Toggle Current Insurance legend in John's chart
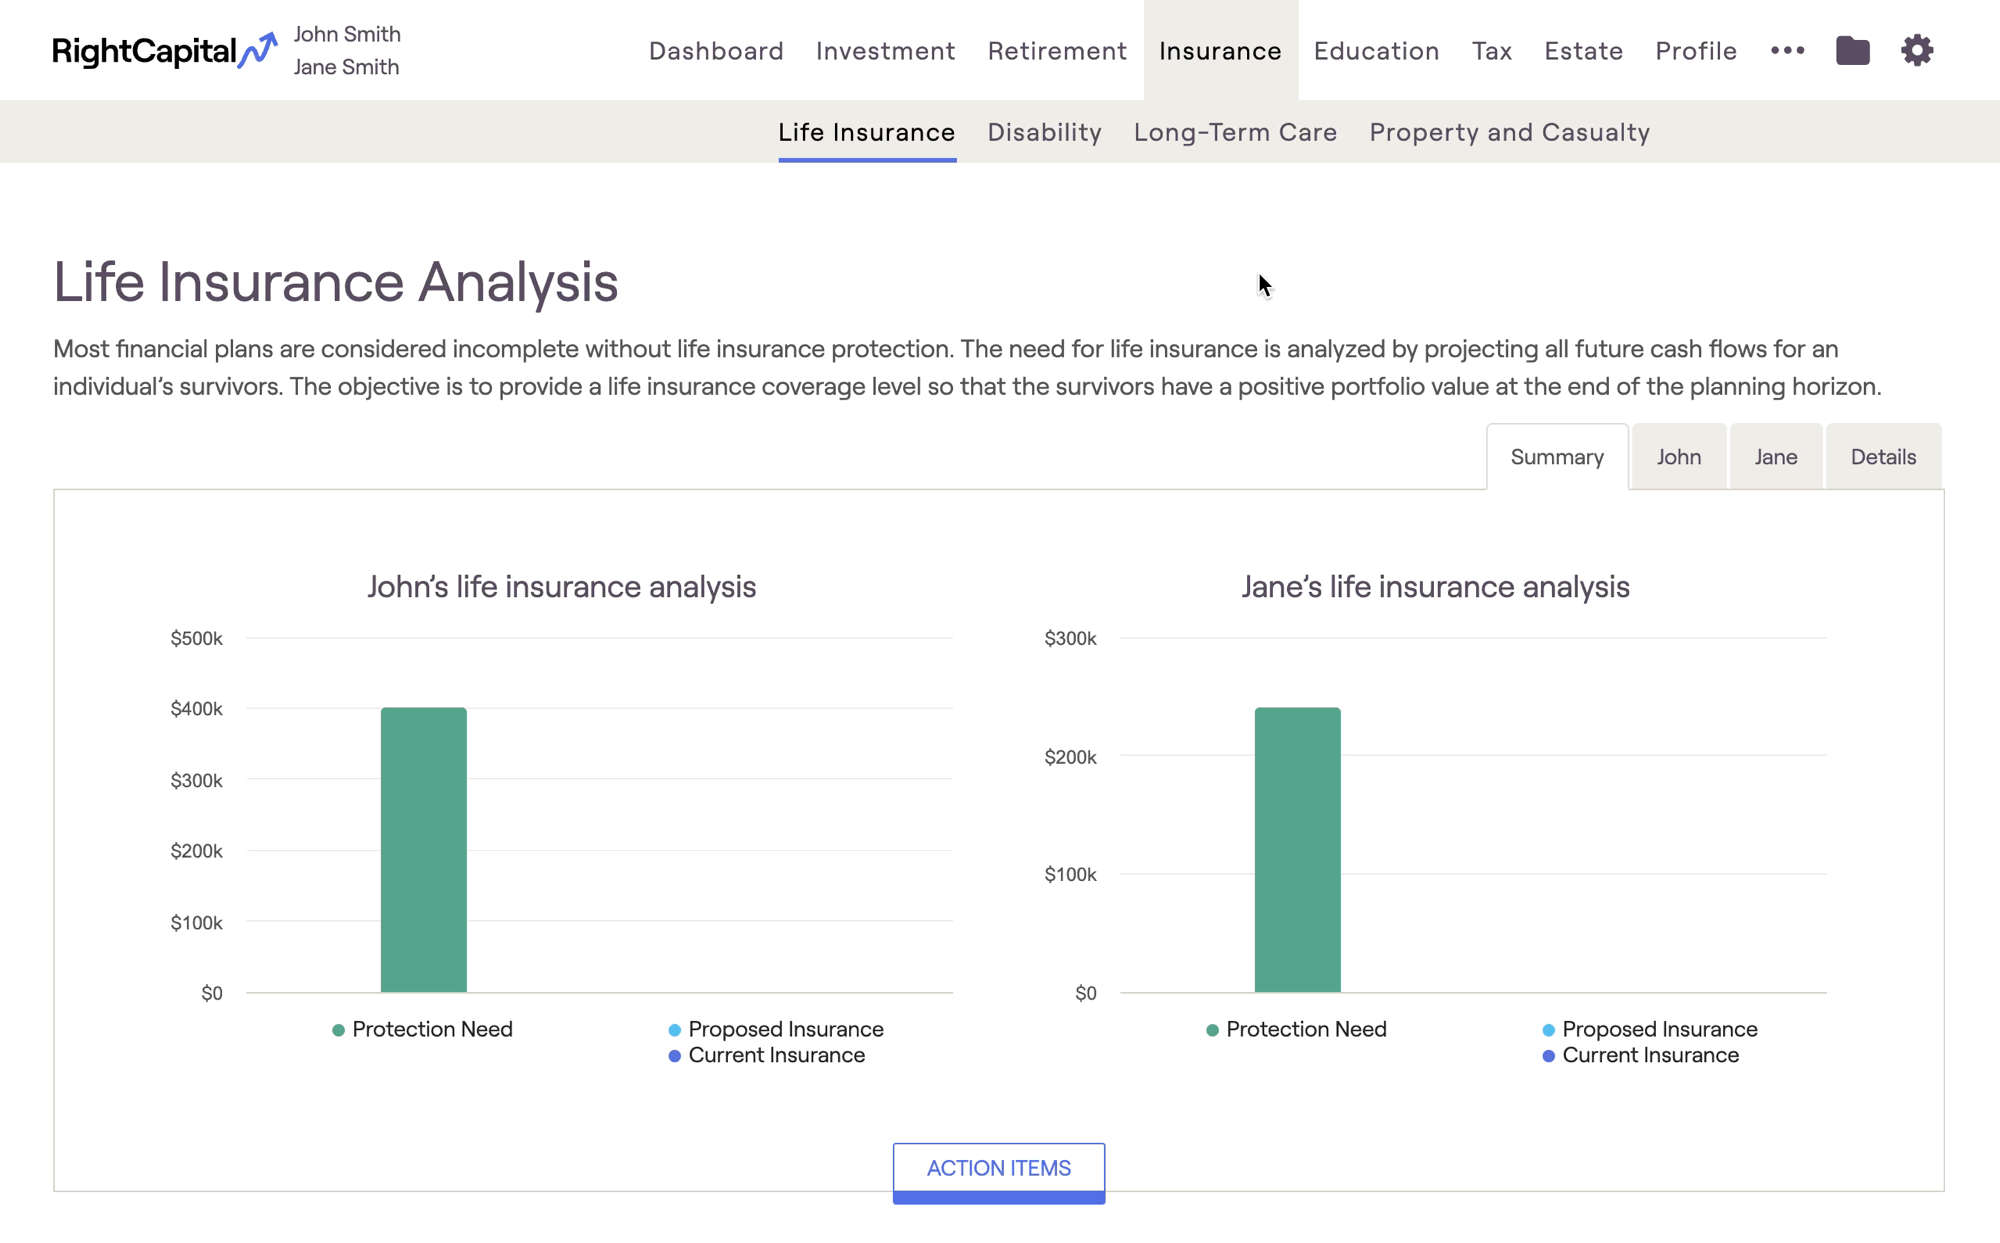2000x1243 pixels. pyautogui.click(x=766, y=1055)
